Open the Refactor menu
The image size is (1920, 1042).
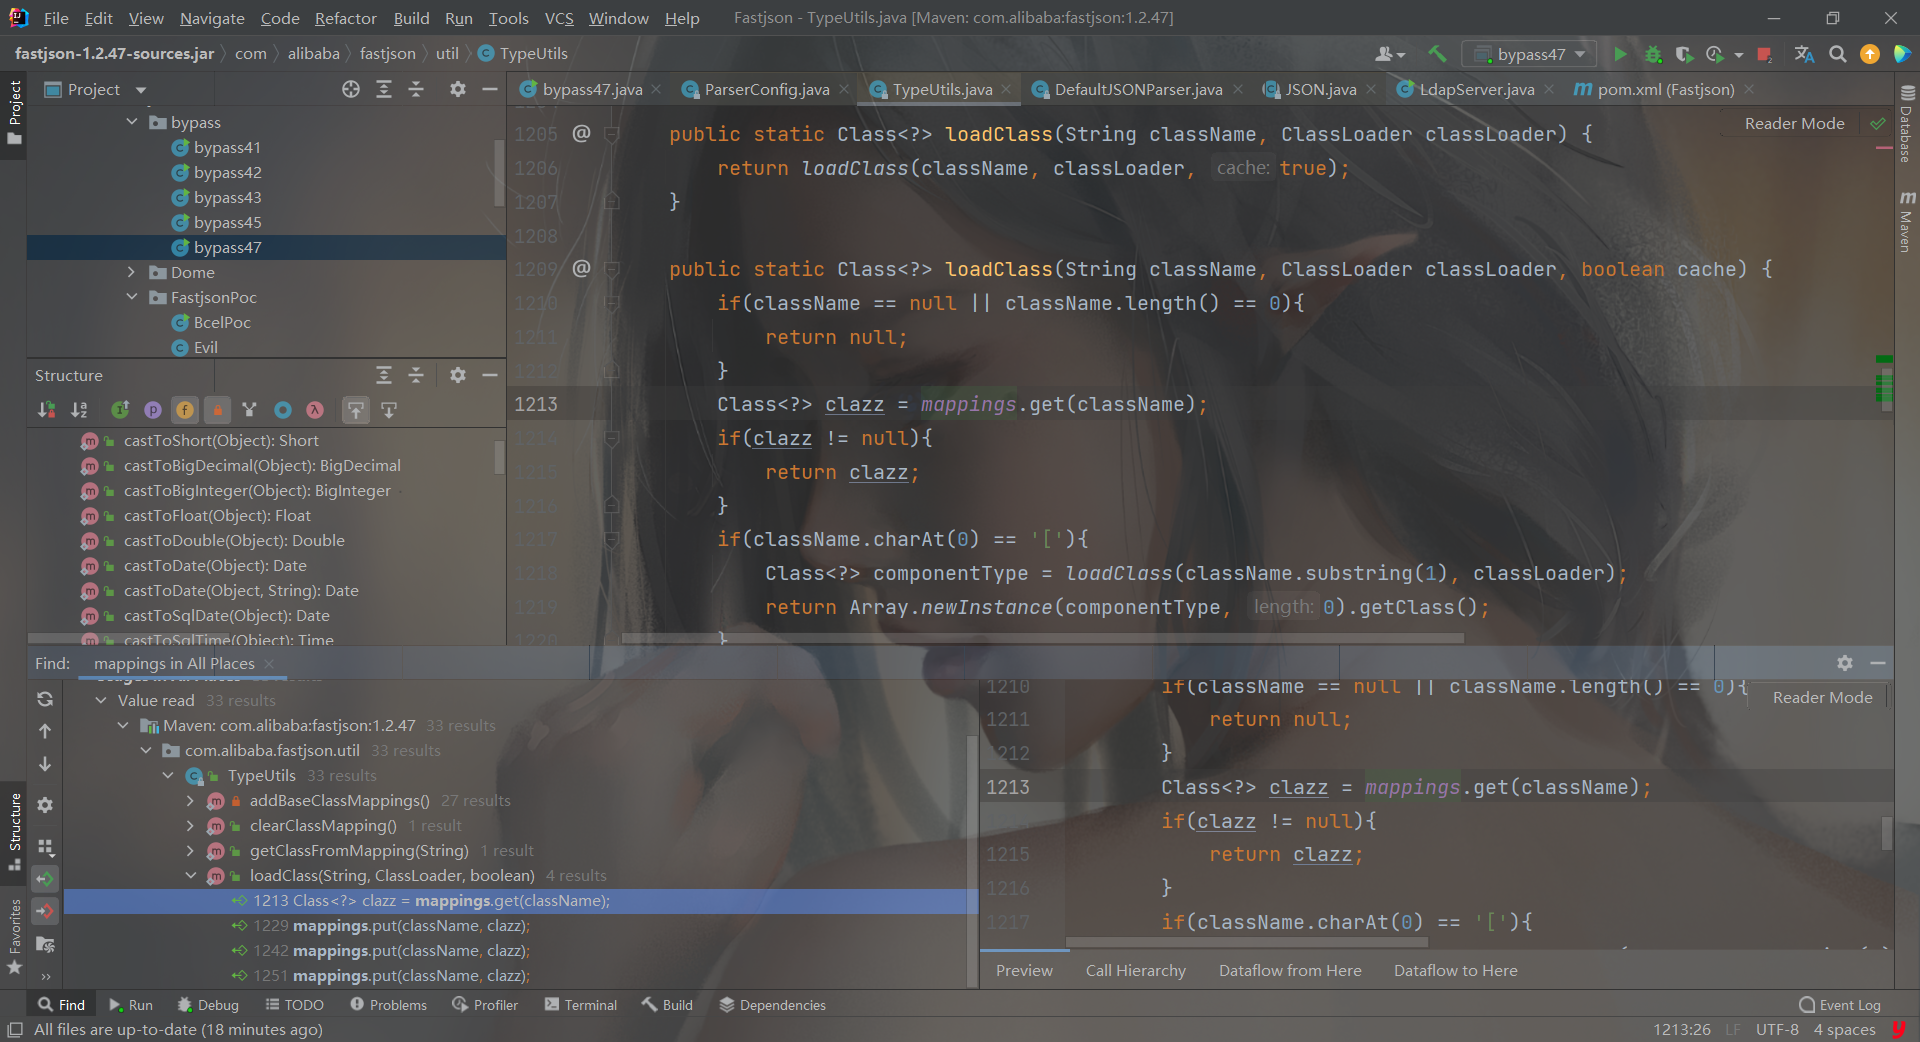click(x=345, y=18)
